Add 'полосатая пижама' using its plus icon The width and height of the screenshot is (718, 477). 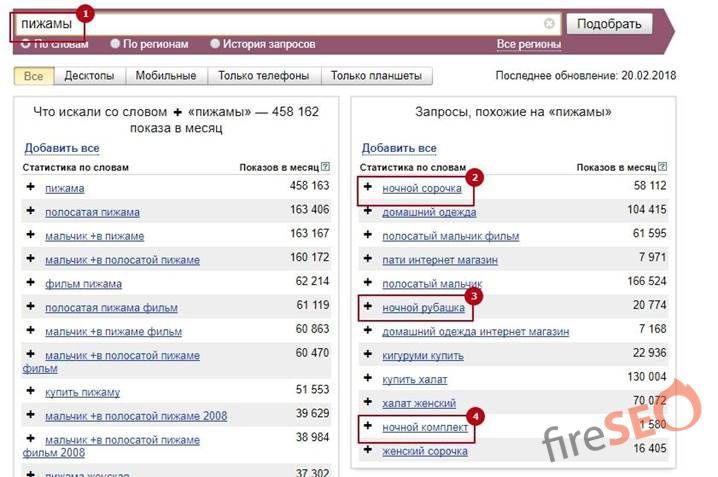(x=30, y=212)
